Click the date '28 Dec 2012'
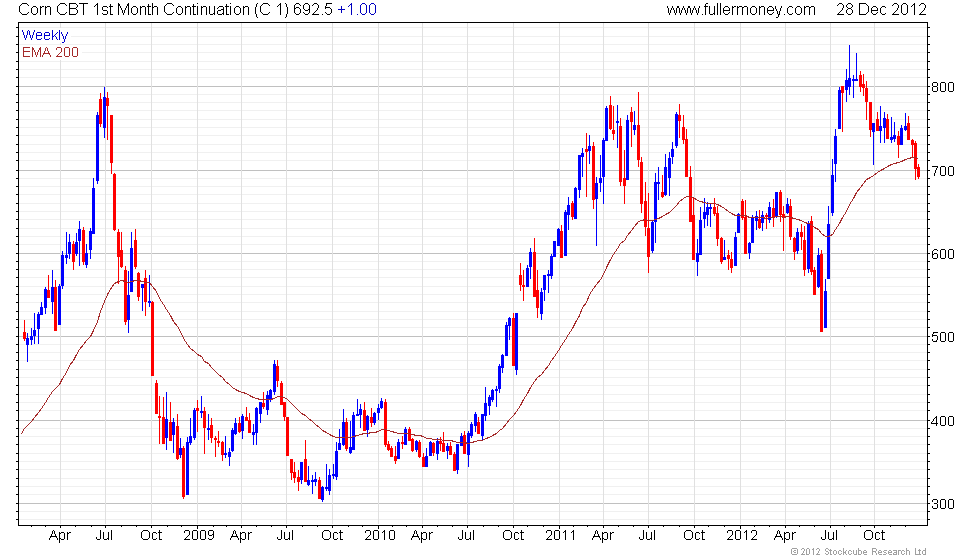This screenshot has height=560, width=980. click(x=881, y=10)
